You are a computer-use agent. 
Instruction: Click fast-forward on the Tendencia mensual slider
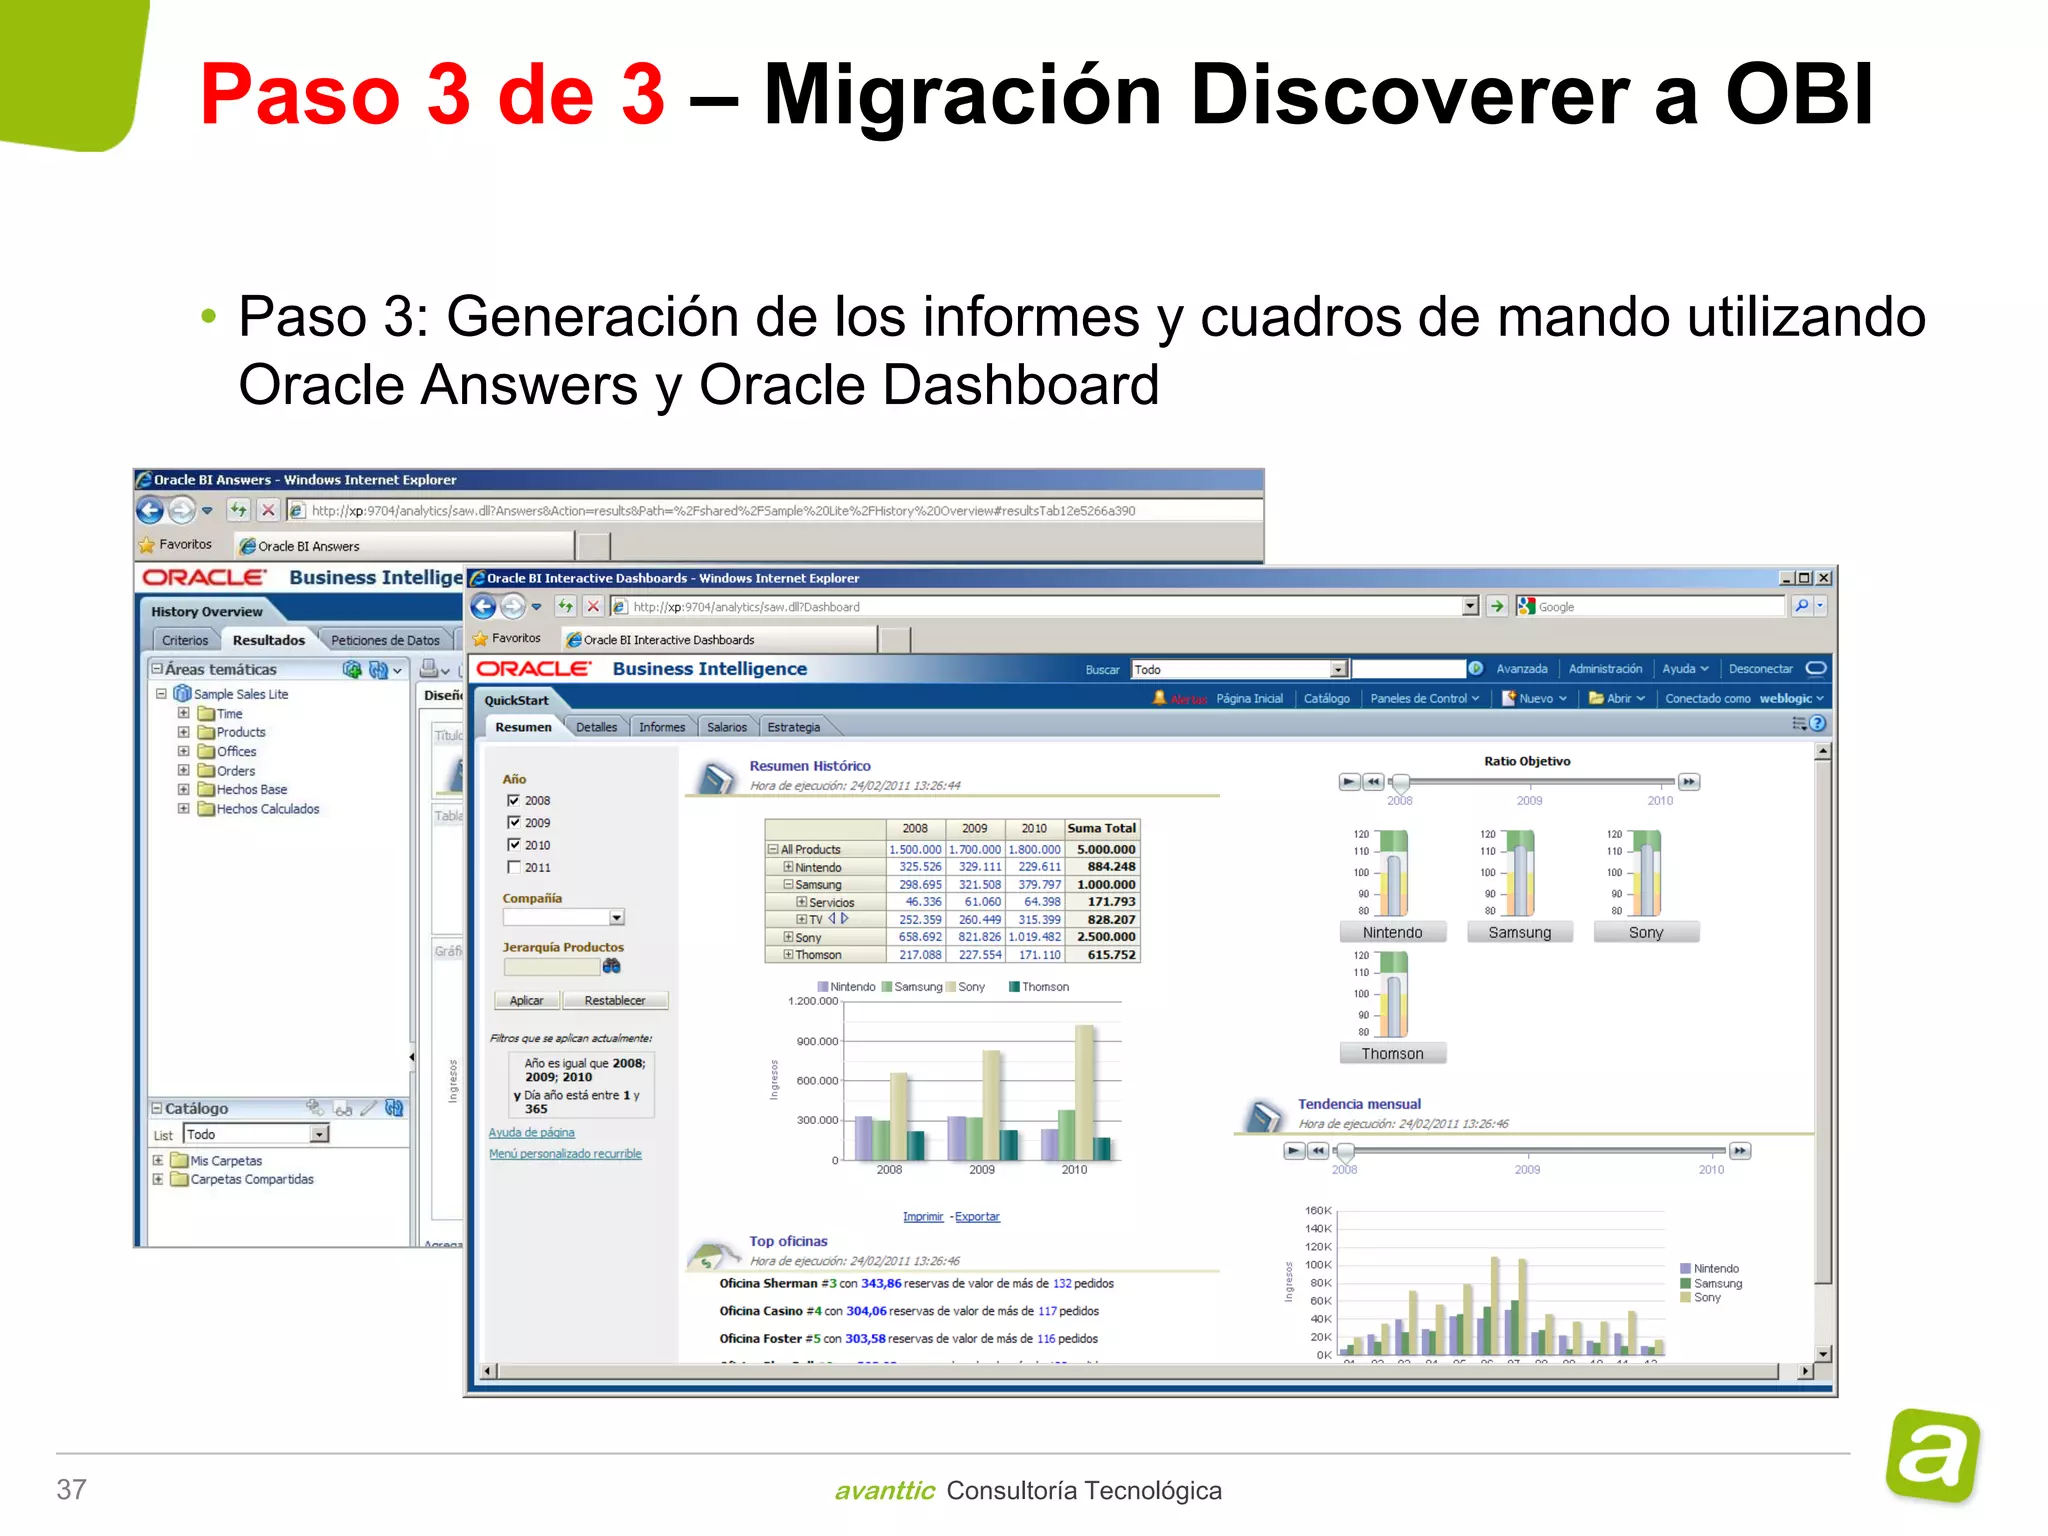point(1740,1151)
